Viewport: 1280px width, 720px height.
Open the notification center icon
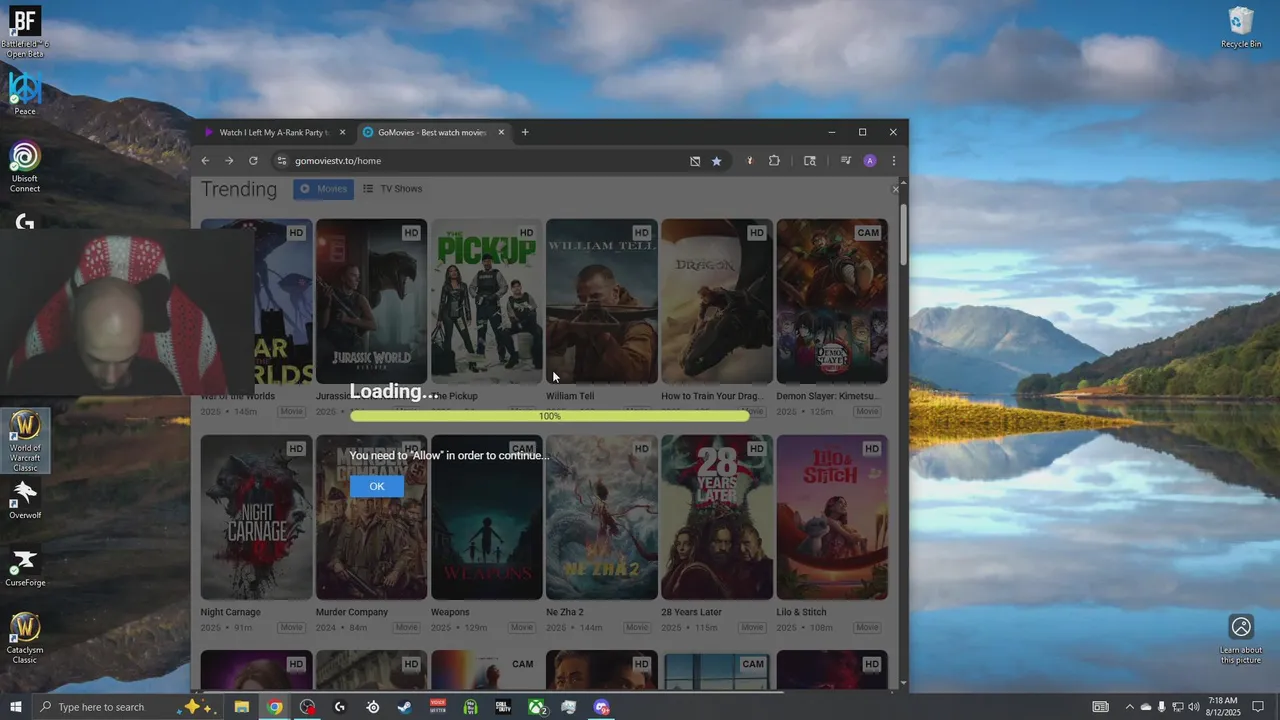tap(1260, 707)
